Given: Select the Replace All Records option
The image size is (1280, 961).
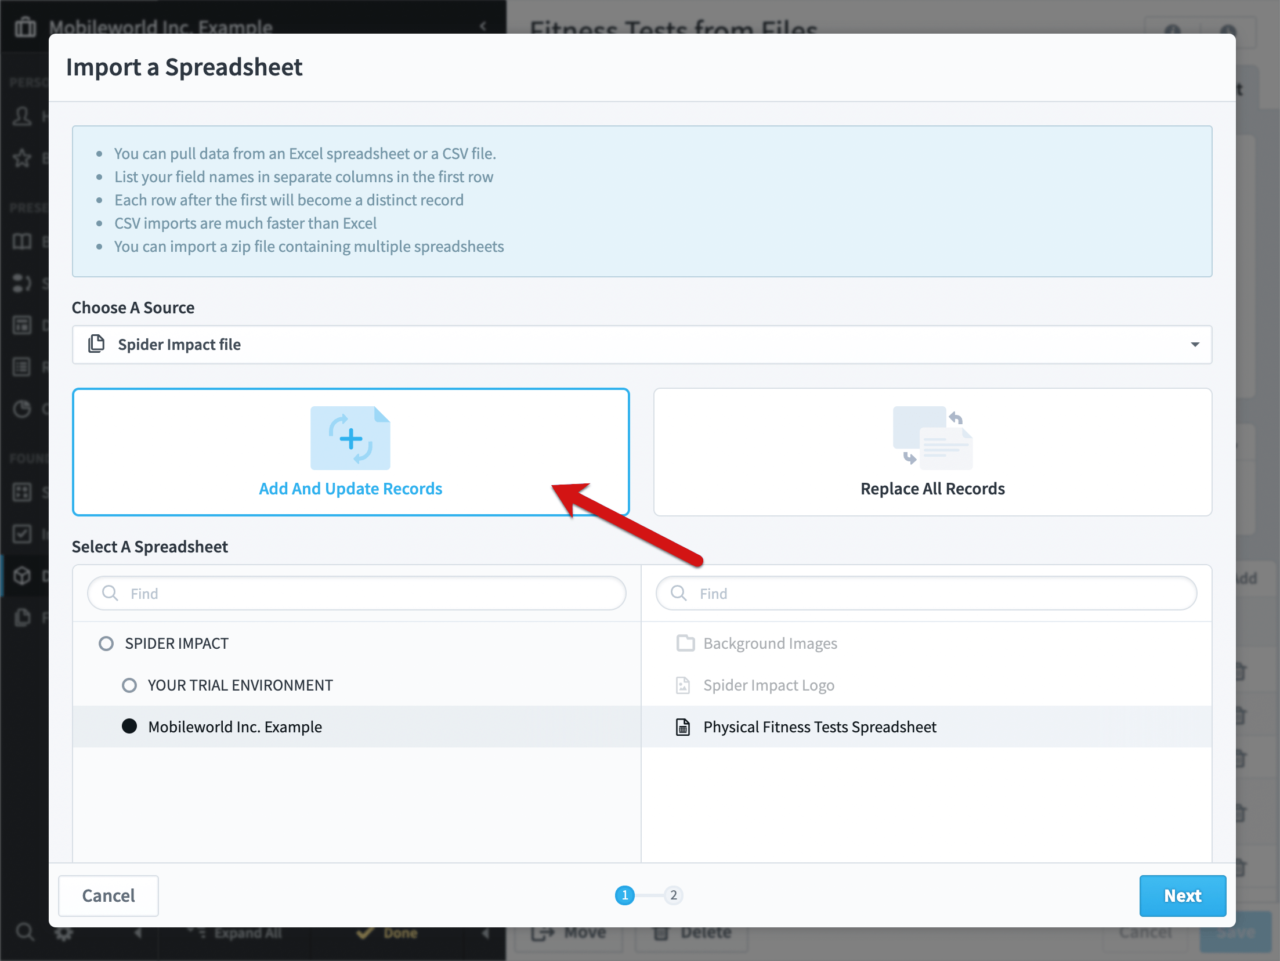Looking at the screenshot, I should pos(932,452).
